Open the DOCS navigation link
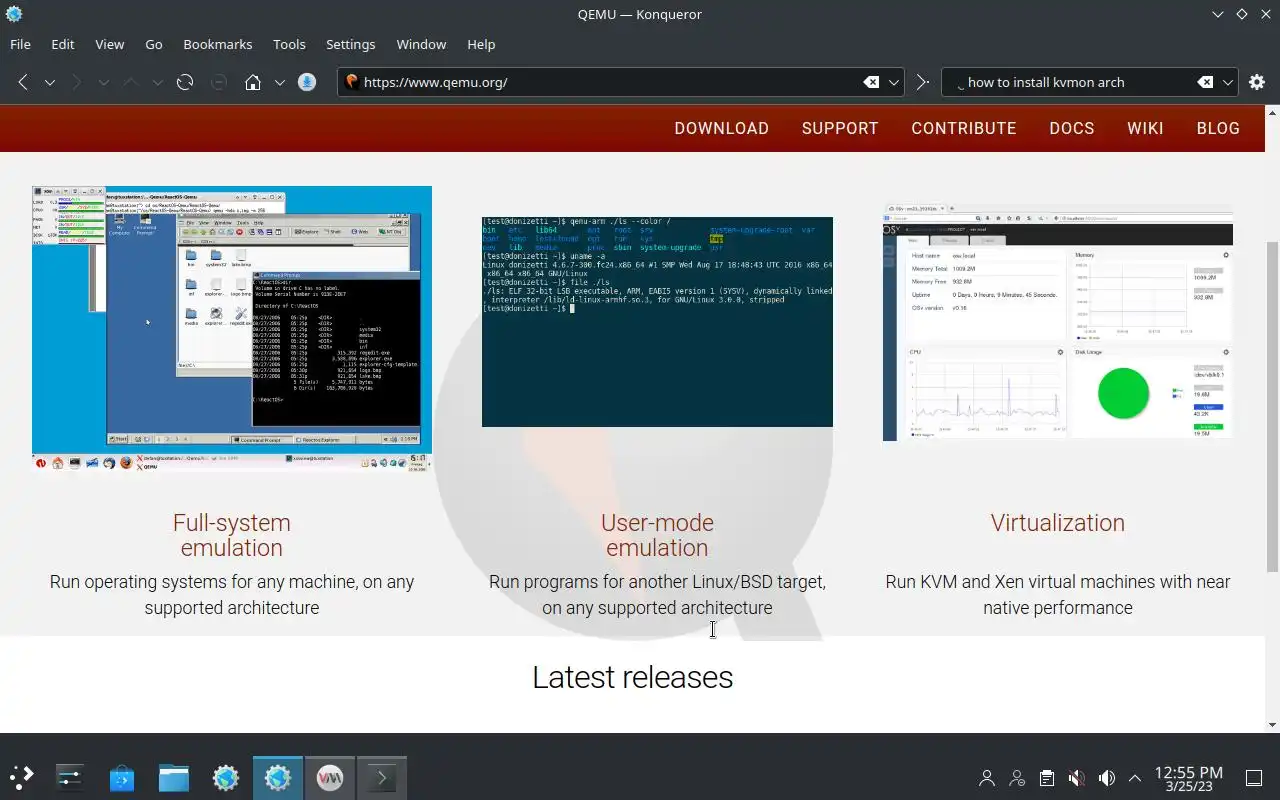Viewport: 1280px width, 800px height. click(1072, 128)
